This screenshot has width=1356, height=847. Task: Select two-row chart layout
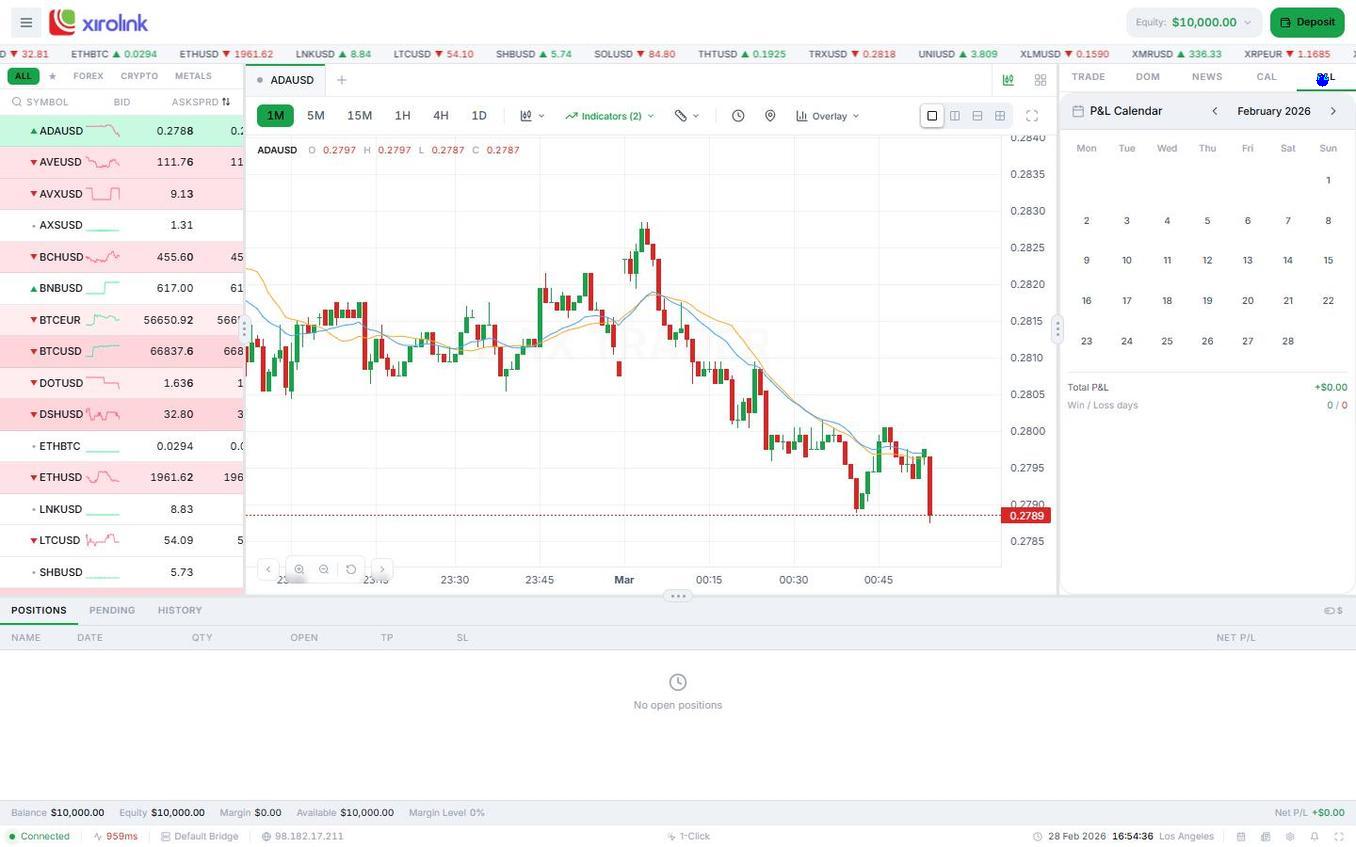click(x=977, y=116)
